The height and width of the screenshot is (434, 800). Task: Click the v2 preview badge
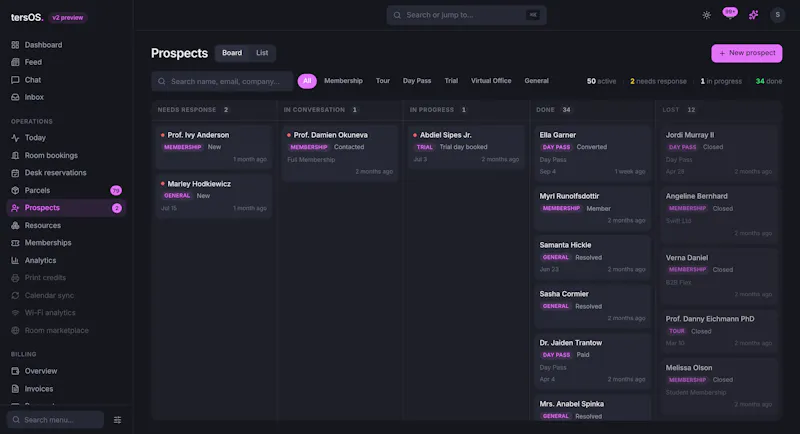(67, 18)
